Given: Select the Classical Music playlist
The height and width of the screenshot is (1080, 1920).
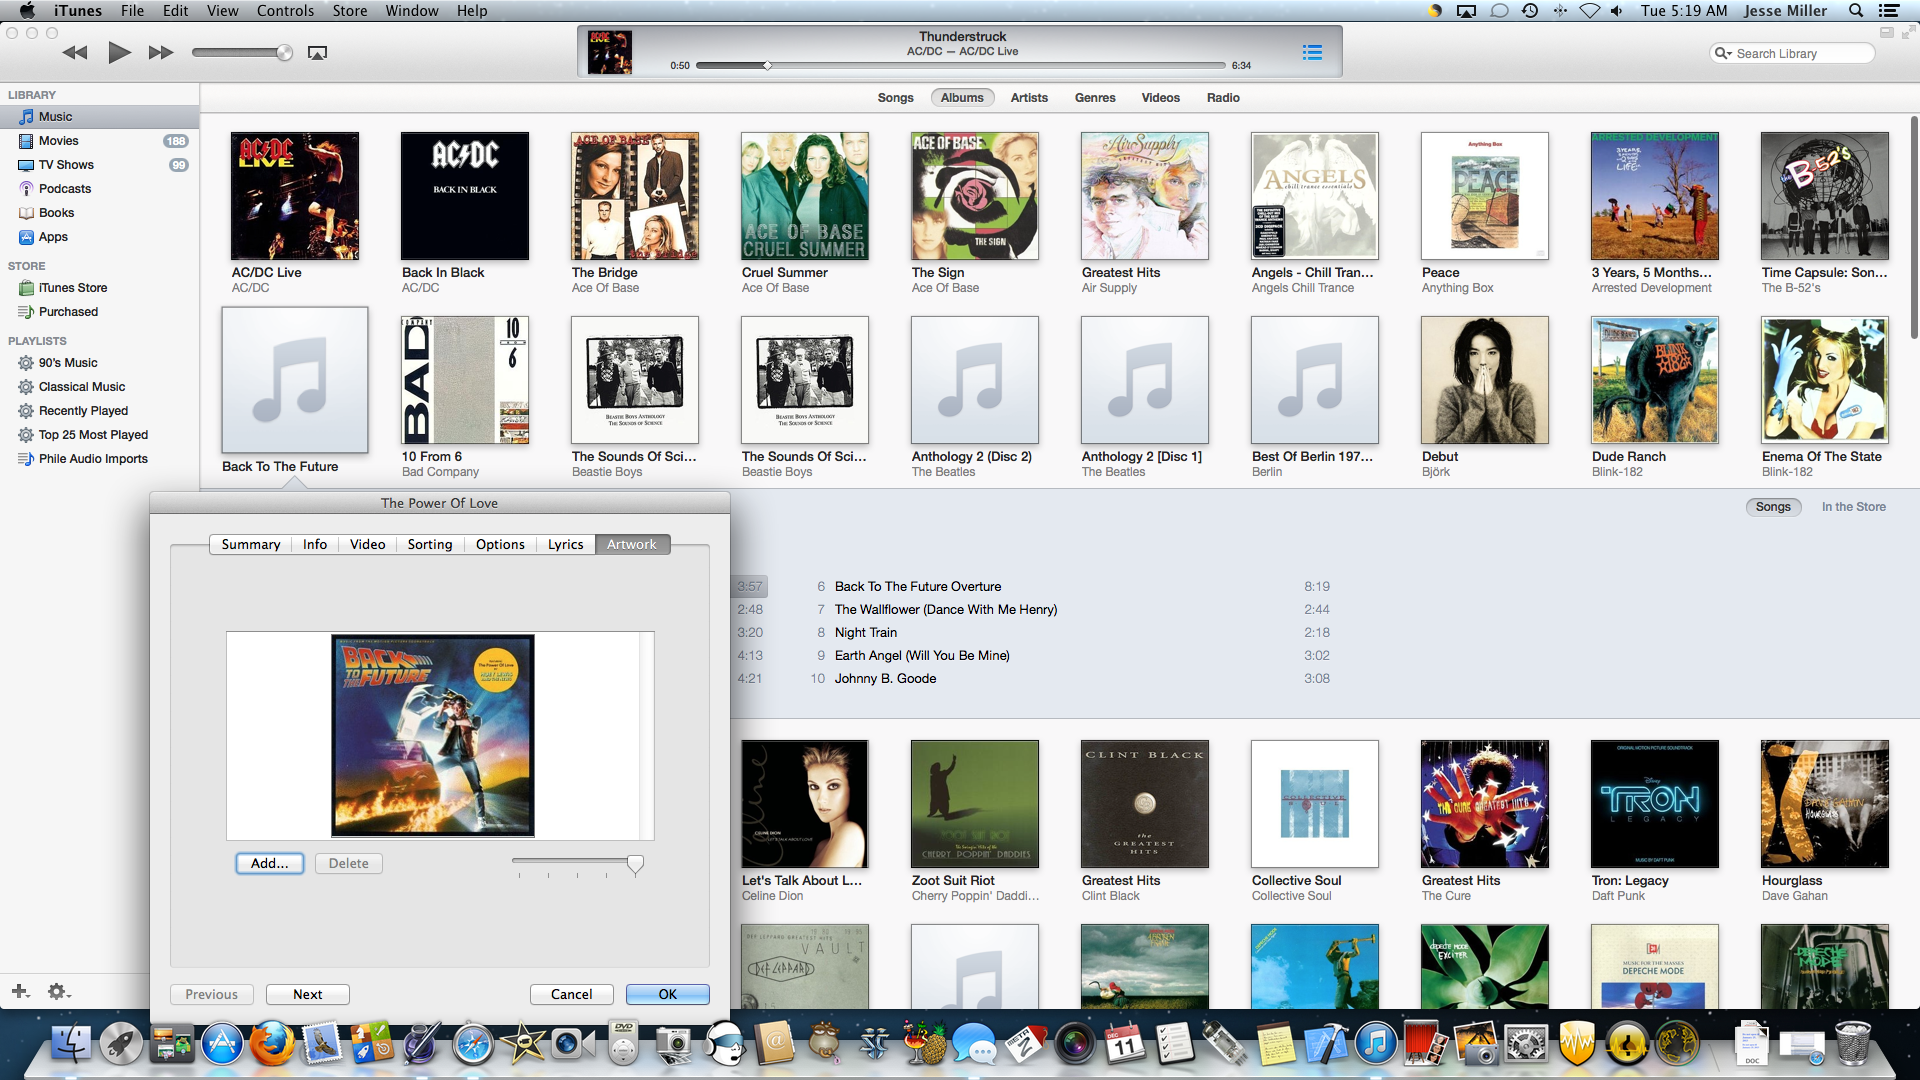Looking at the screenshot, I should pyautogui.click(x=100, y=387).
